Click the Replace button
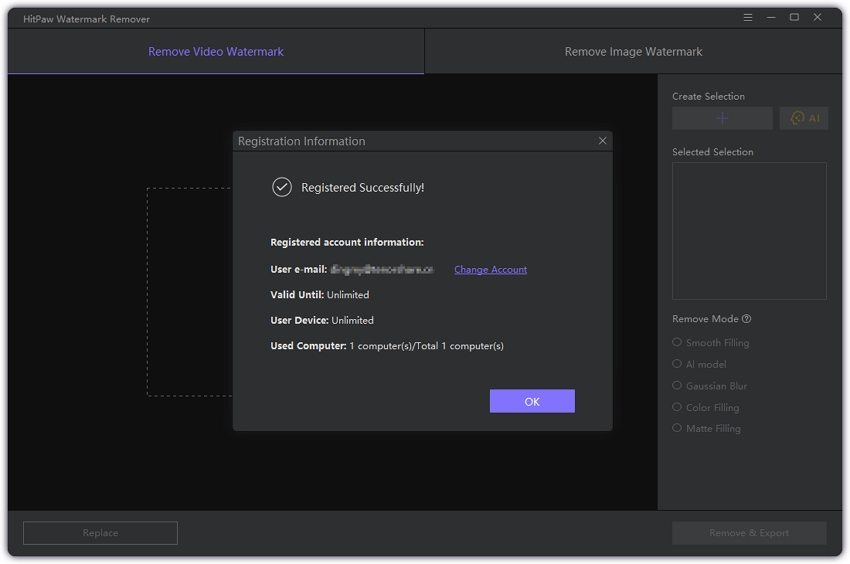Screen dimensions: 850x564 100,533
